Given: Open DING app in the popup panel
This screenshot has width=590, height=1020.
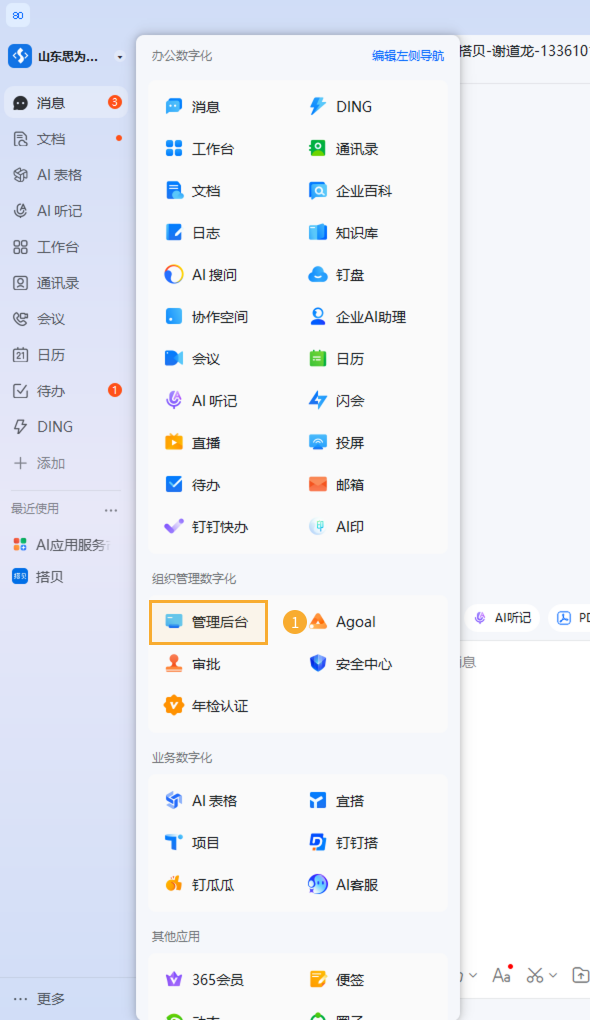Looking at the screenshot, I should pos(340,107).
